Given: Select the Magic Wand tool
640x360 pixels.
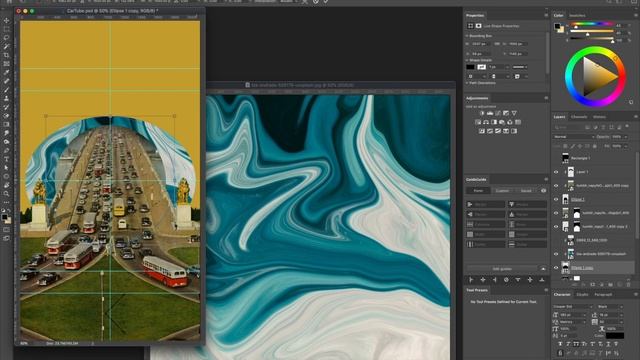Looking at the screenshot, I should click(6, 46).
